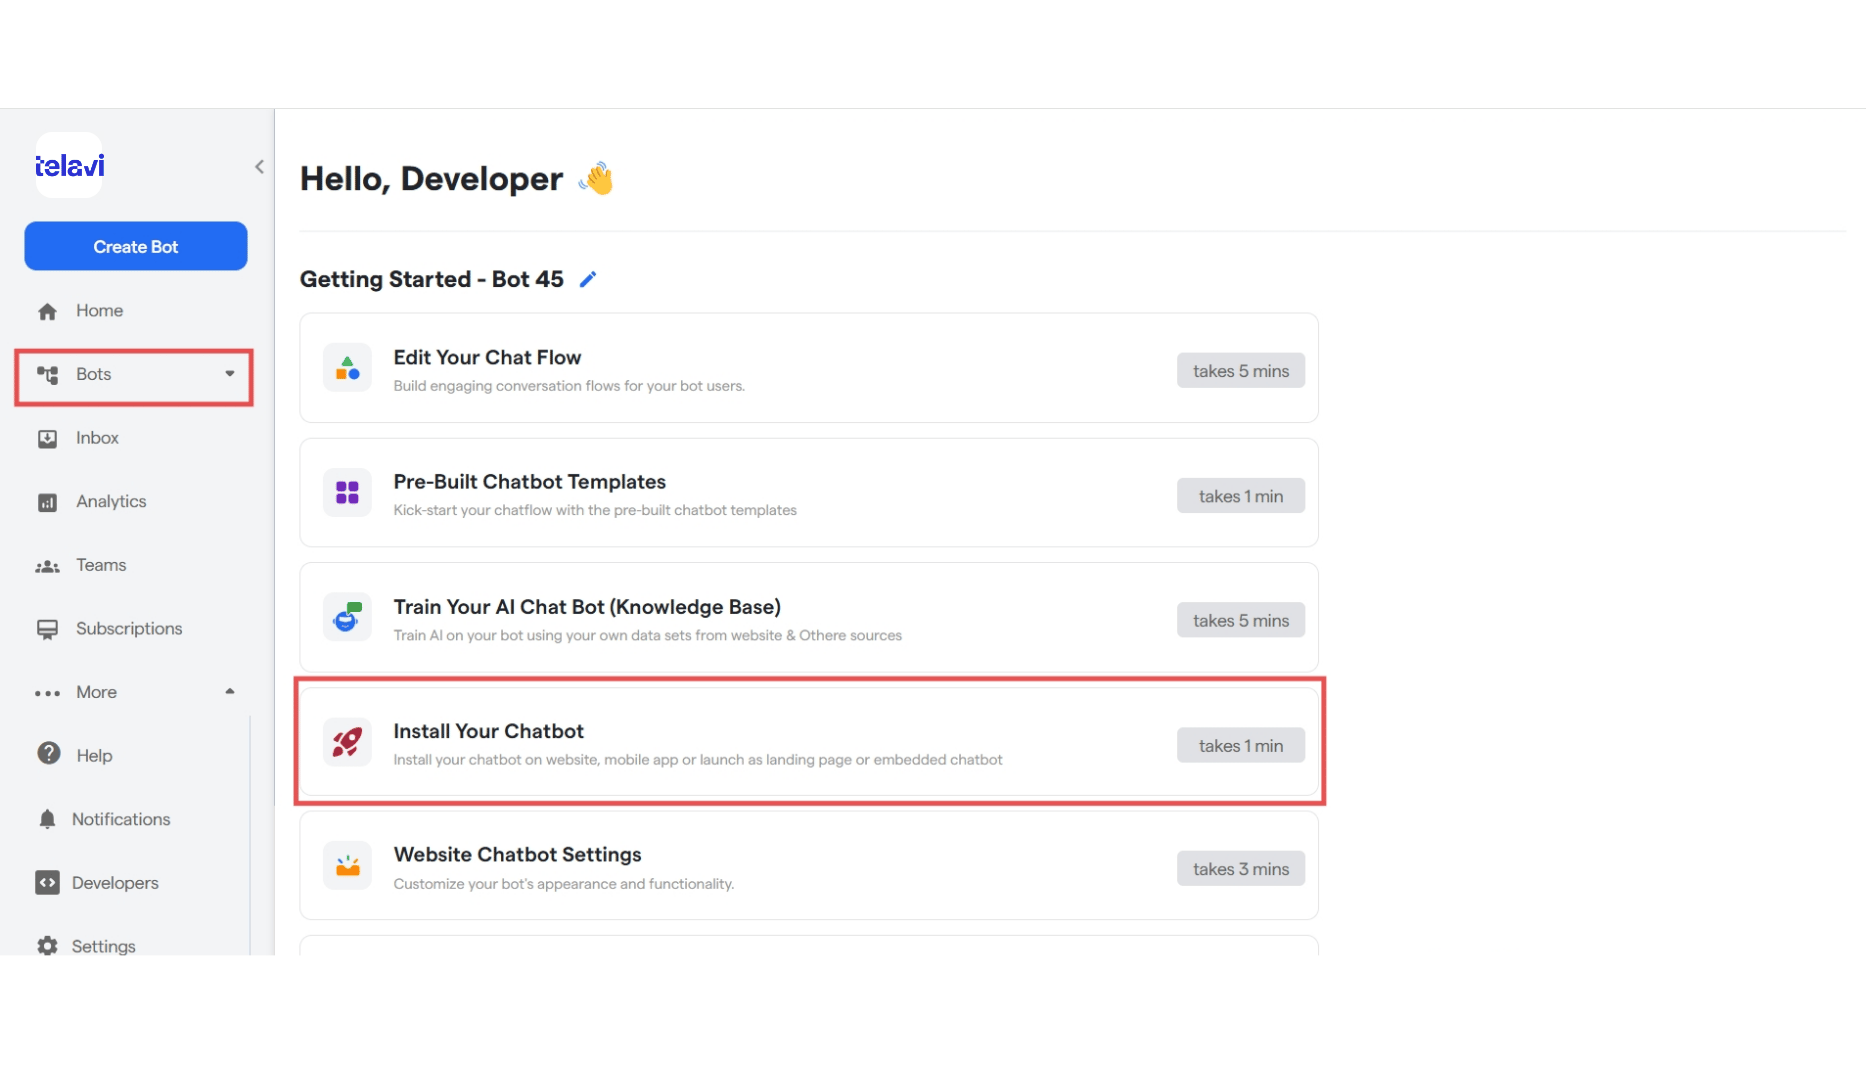
Task: Click the telavi logo
Action: pyautogui.click(x=69, y=165)
